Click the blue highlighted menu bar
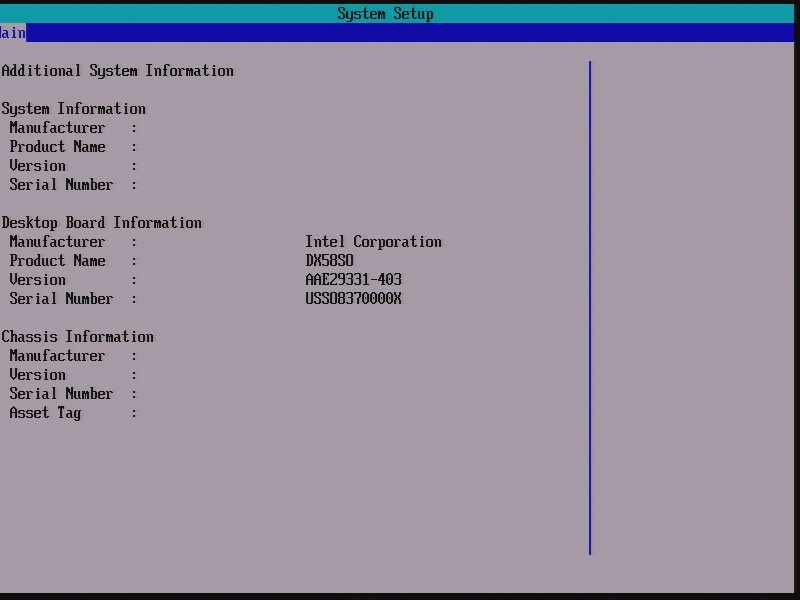Viewport: 800px width, 600px height. click(x=400, y=32)
